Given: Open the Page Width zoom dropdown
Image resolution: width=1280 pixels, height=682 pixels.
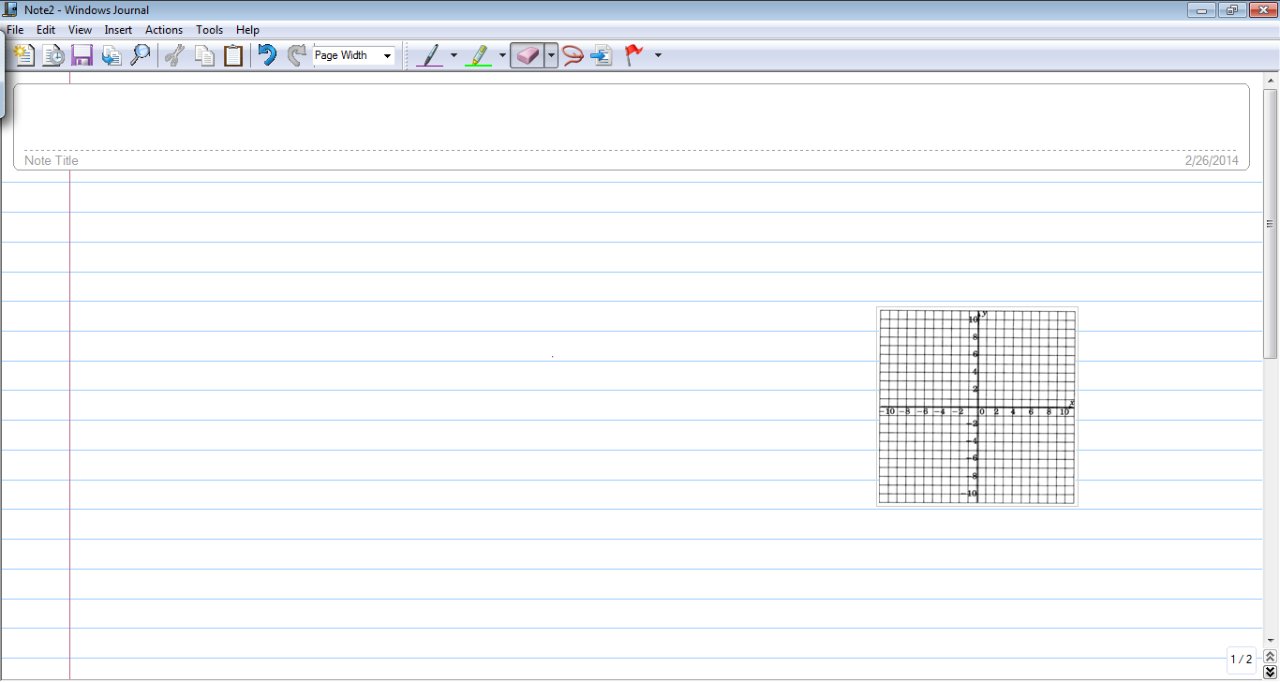Looking at the screenshot, I should tap(387, 55).
